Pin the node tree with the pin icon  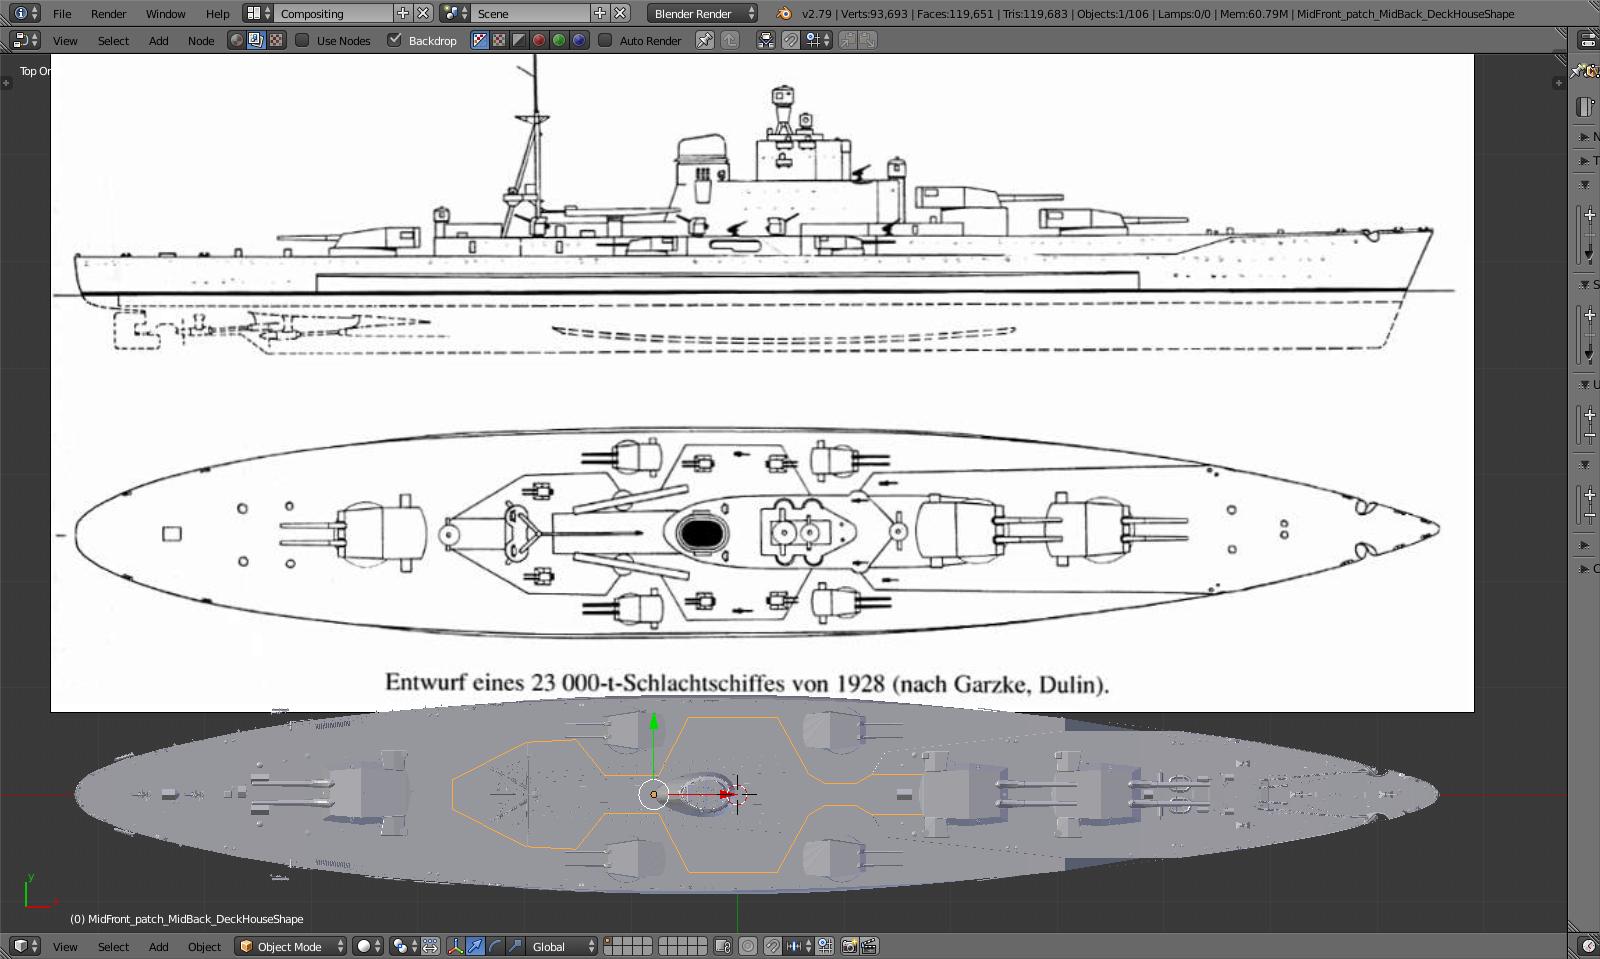click(705, 40)
